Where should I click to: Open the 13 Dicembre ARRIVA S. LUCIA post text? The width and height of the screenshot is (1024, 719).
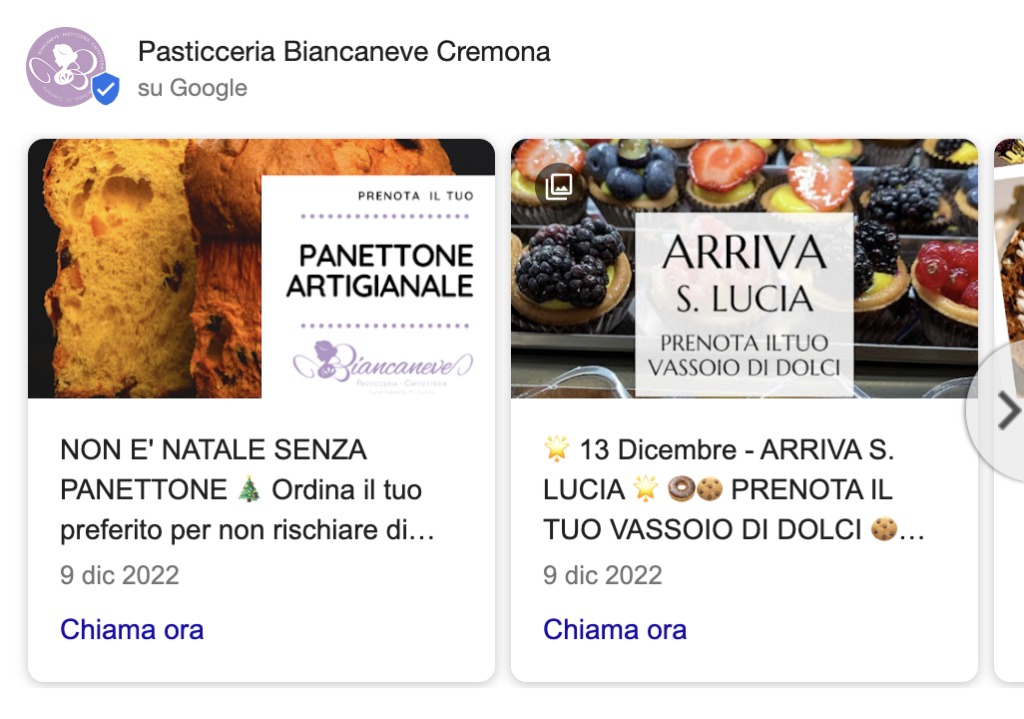(x=734, y=490)
